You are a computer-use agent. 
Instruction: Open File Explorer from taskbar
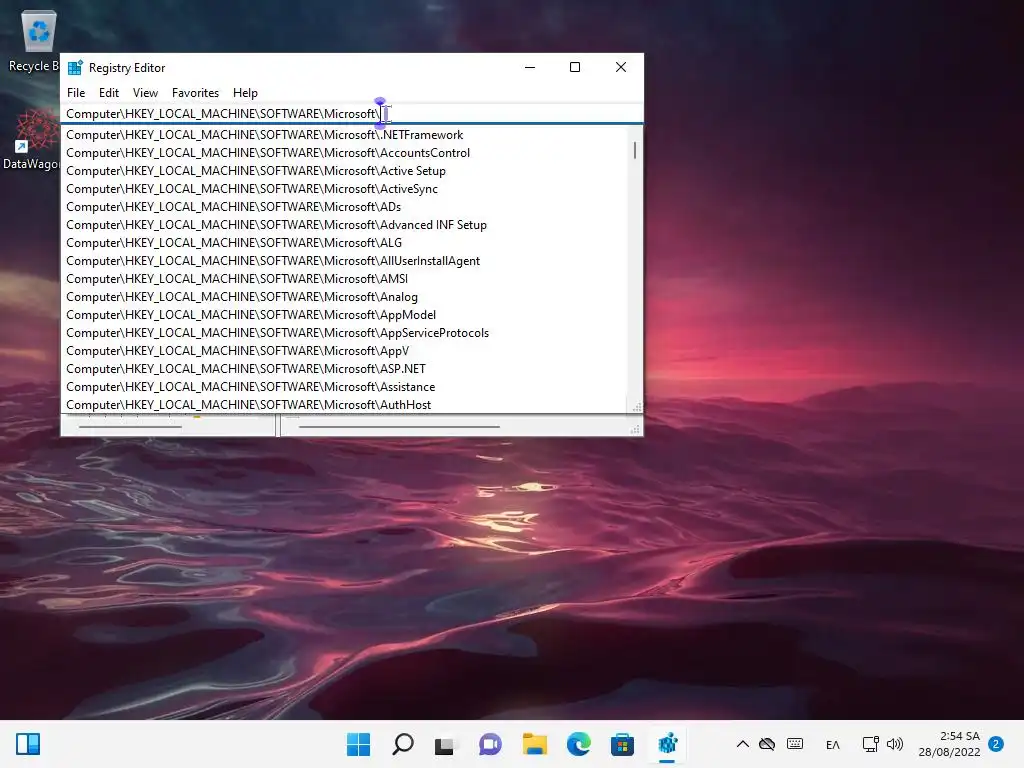click(534, 744)
